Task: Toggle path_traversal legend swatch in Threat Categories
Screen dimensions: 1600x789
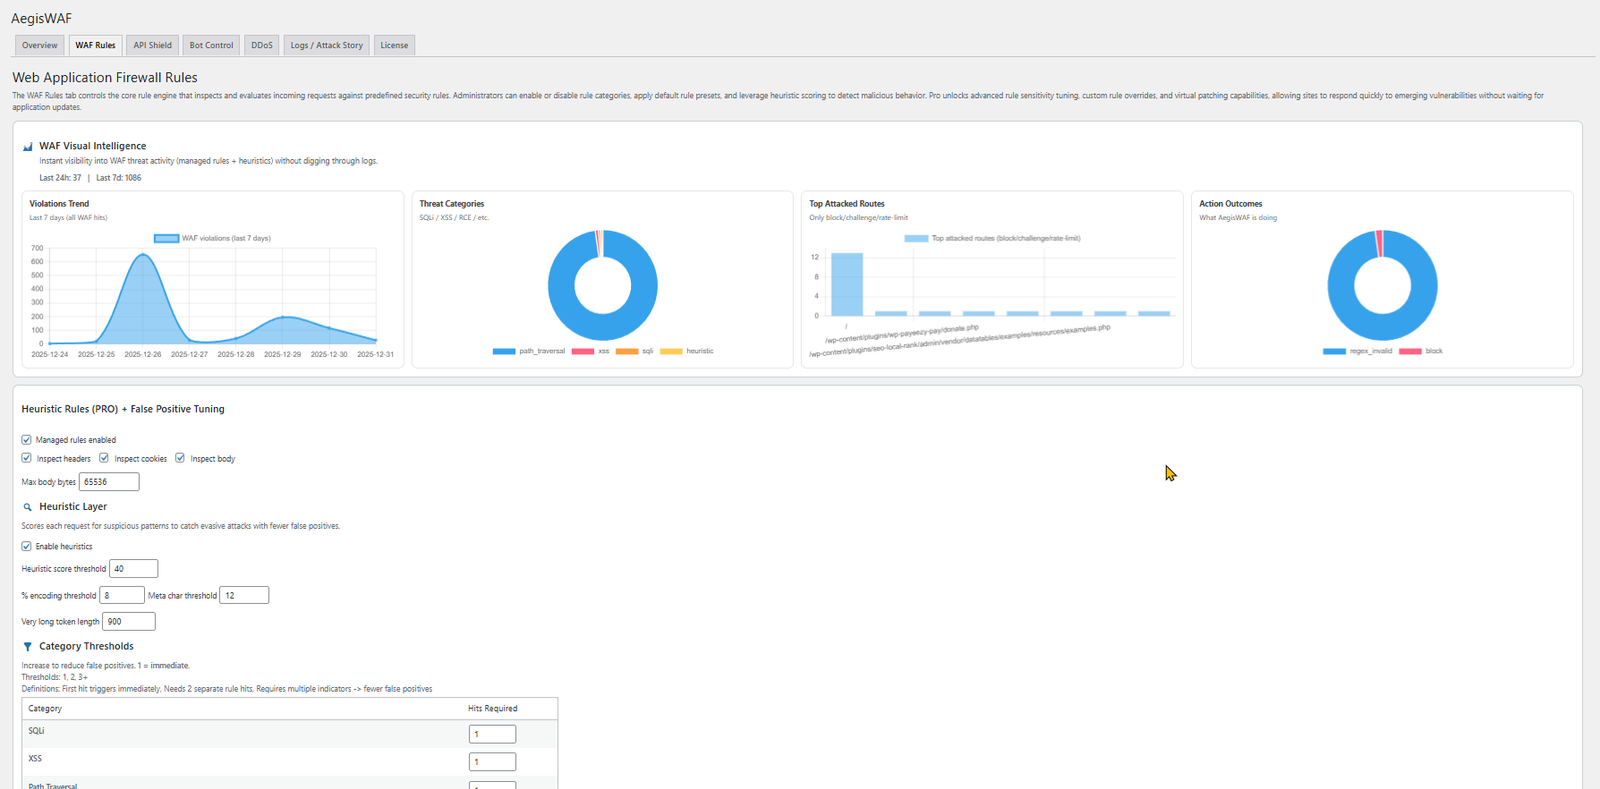Action: pos(504,351)
